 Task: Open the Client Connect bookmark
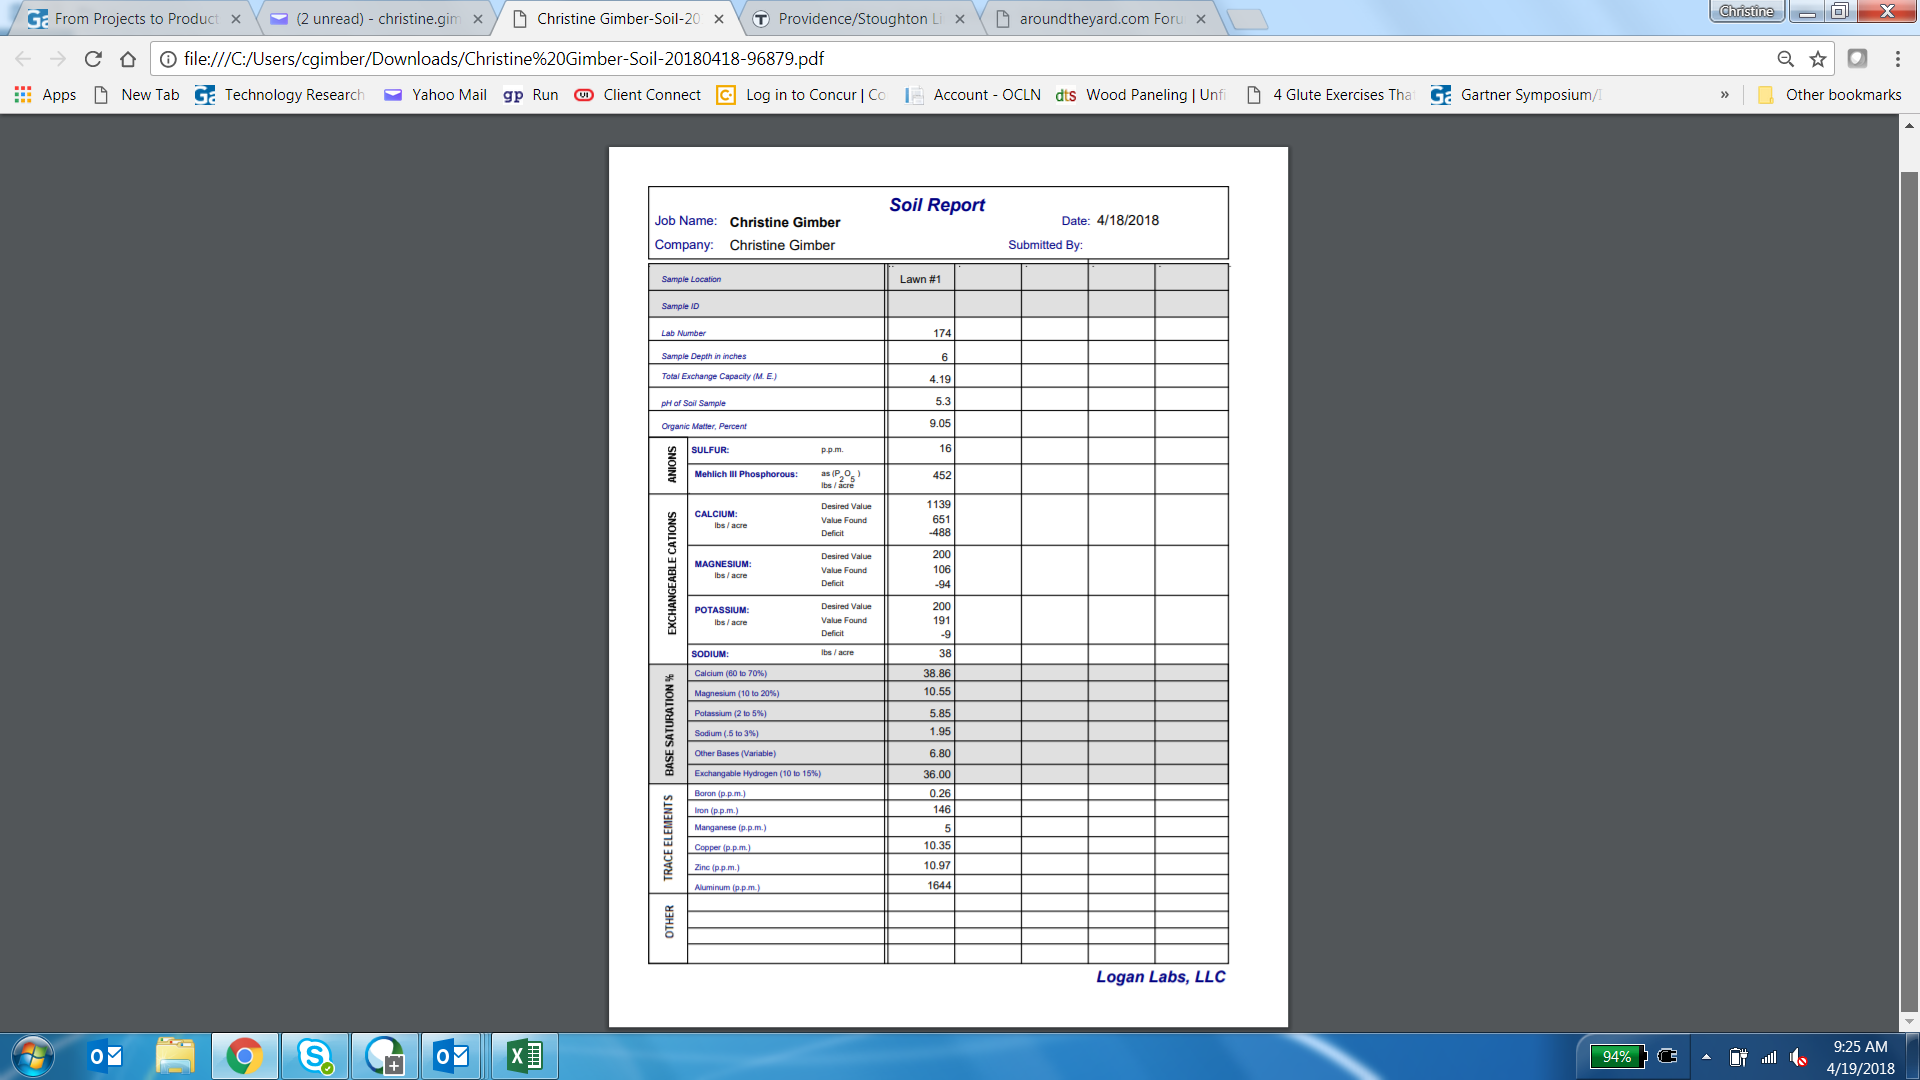(x=638, y=95)
